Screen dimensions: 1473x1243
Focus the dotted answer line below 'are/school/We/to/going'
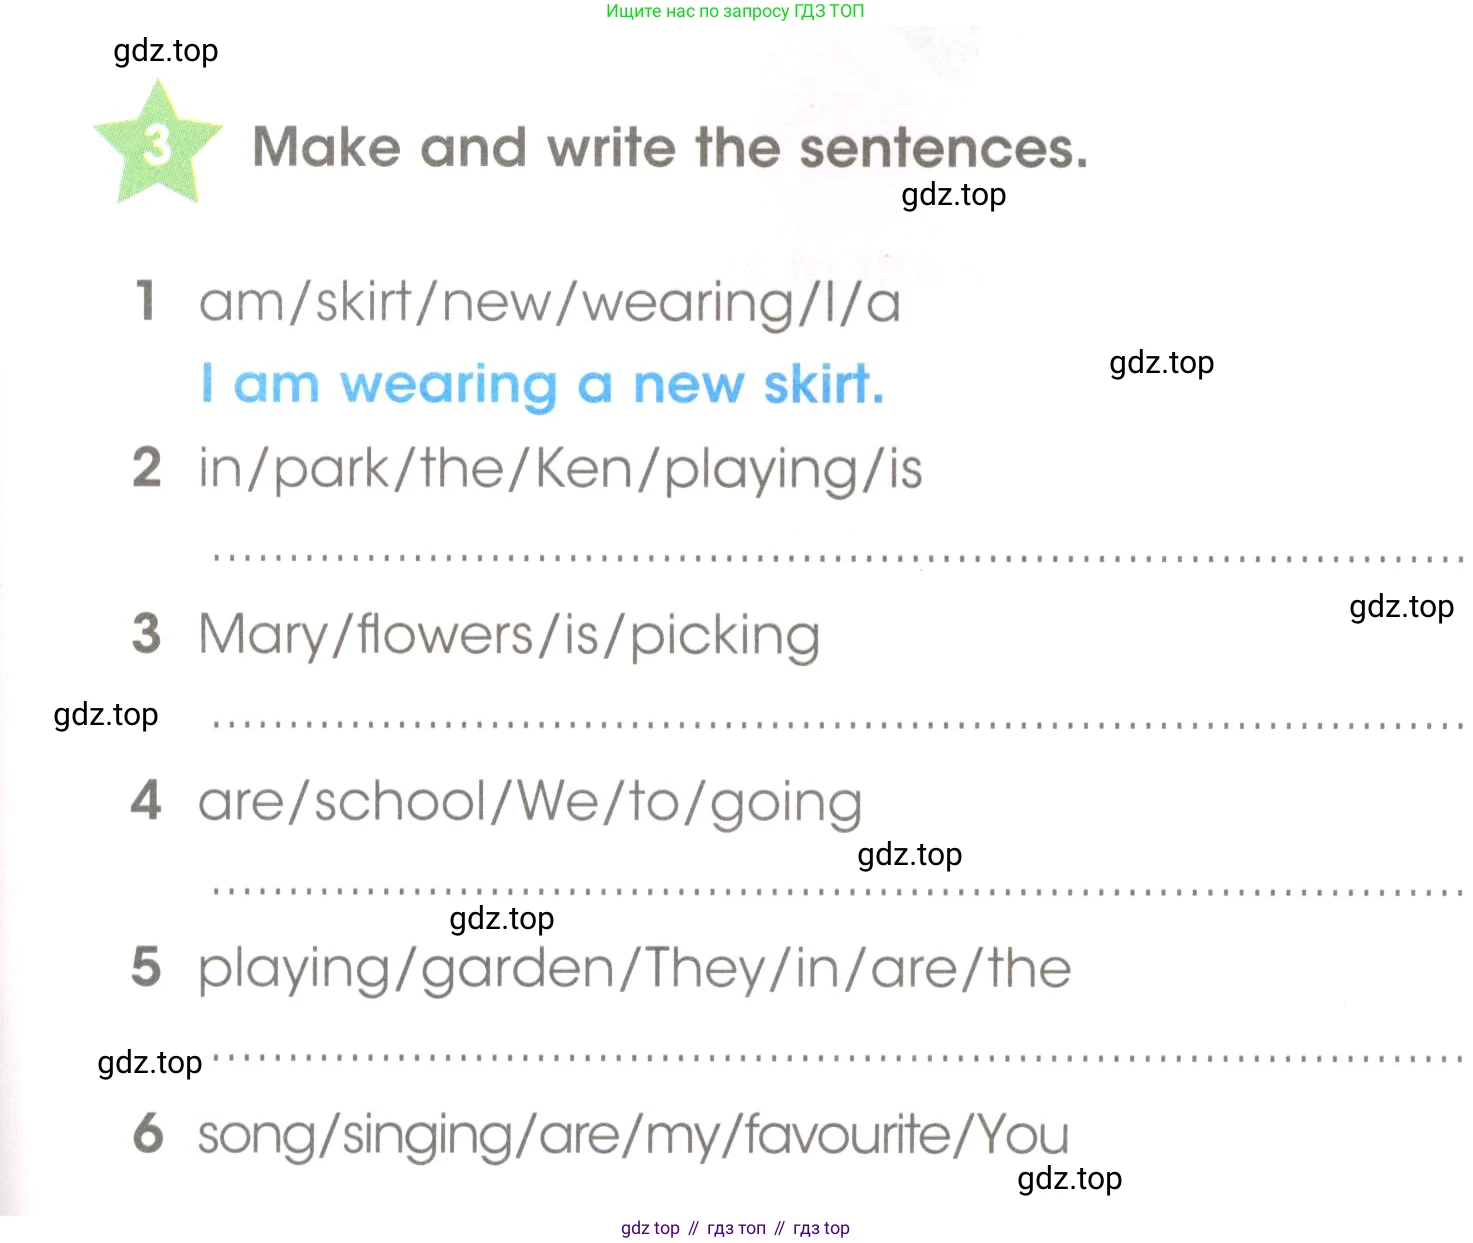(x=838, y=890)
